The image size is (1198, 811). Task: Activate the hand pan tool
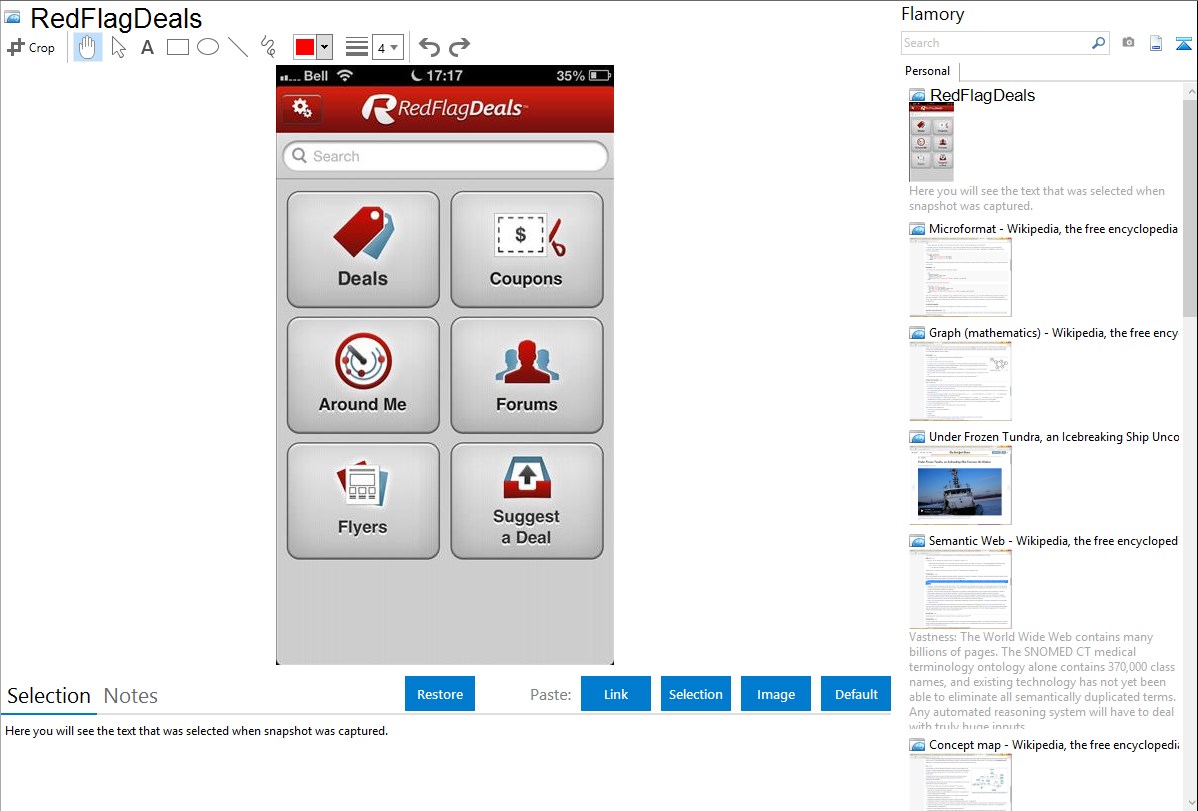coord(88,47)
